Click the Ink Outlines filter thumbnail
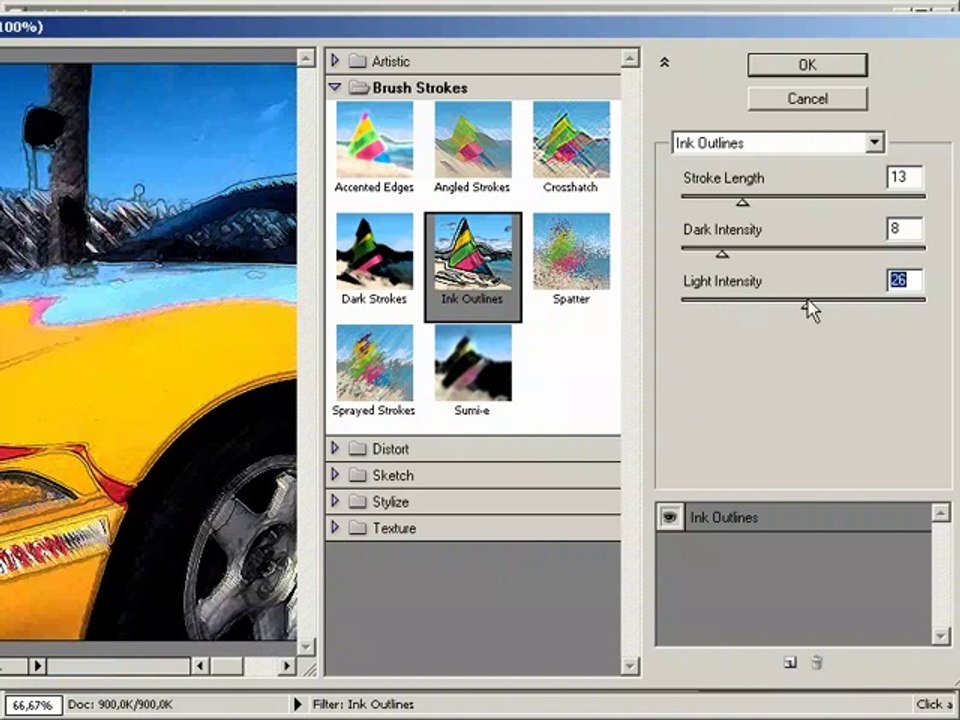Viewport: 960px width, 720px height. [473, 252]
